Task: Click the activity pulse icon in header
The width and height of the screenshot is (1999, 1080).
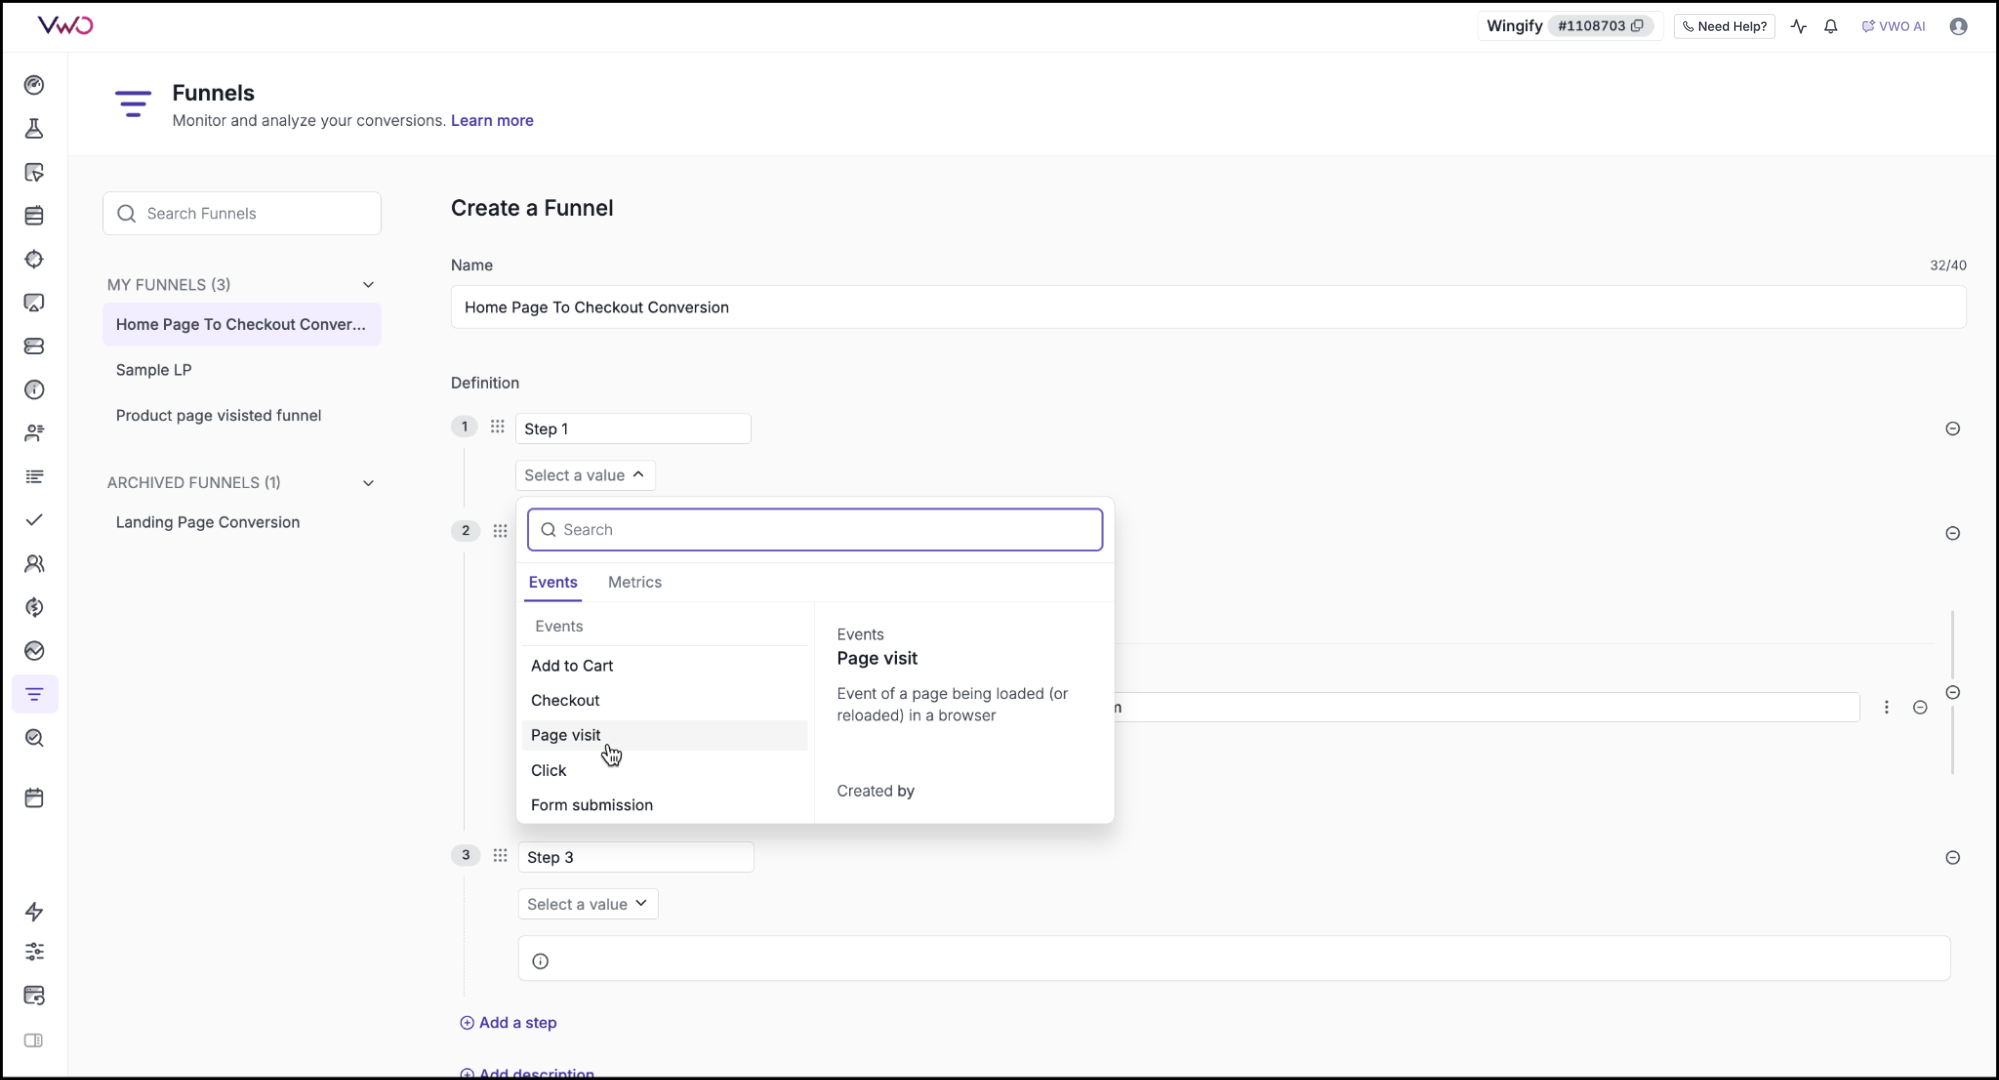Action: click(1798, 27)
